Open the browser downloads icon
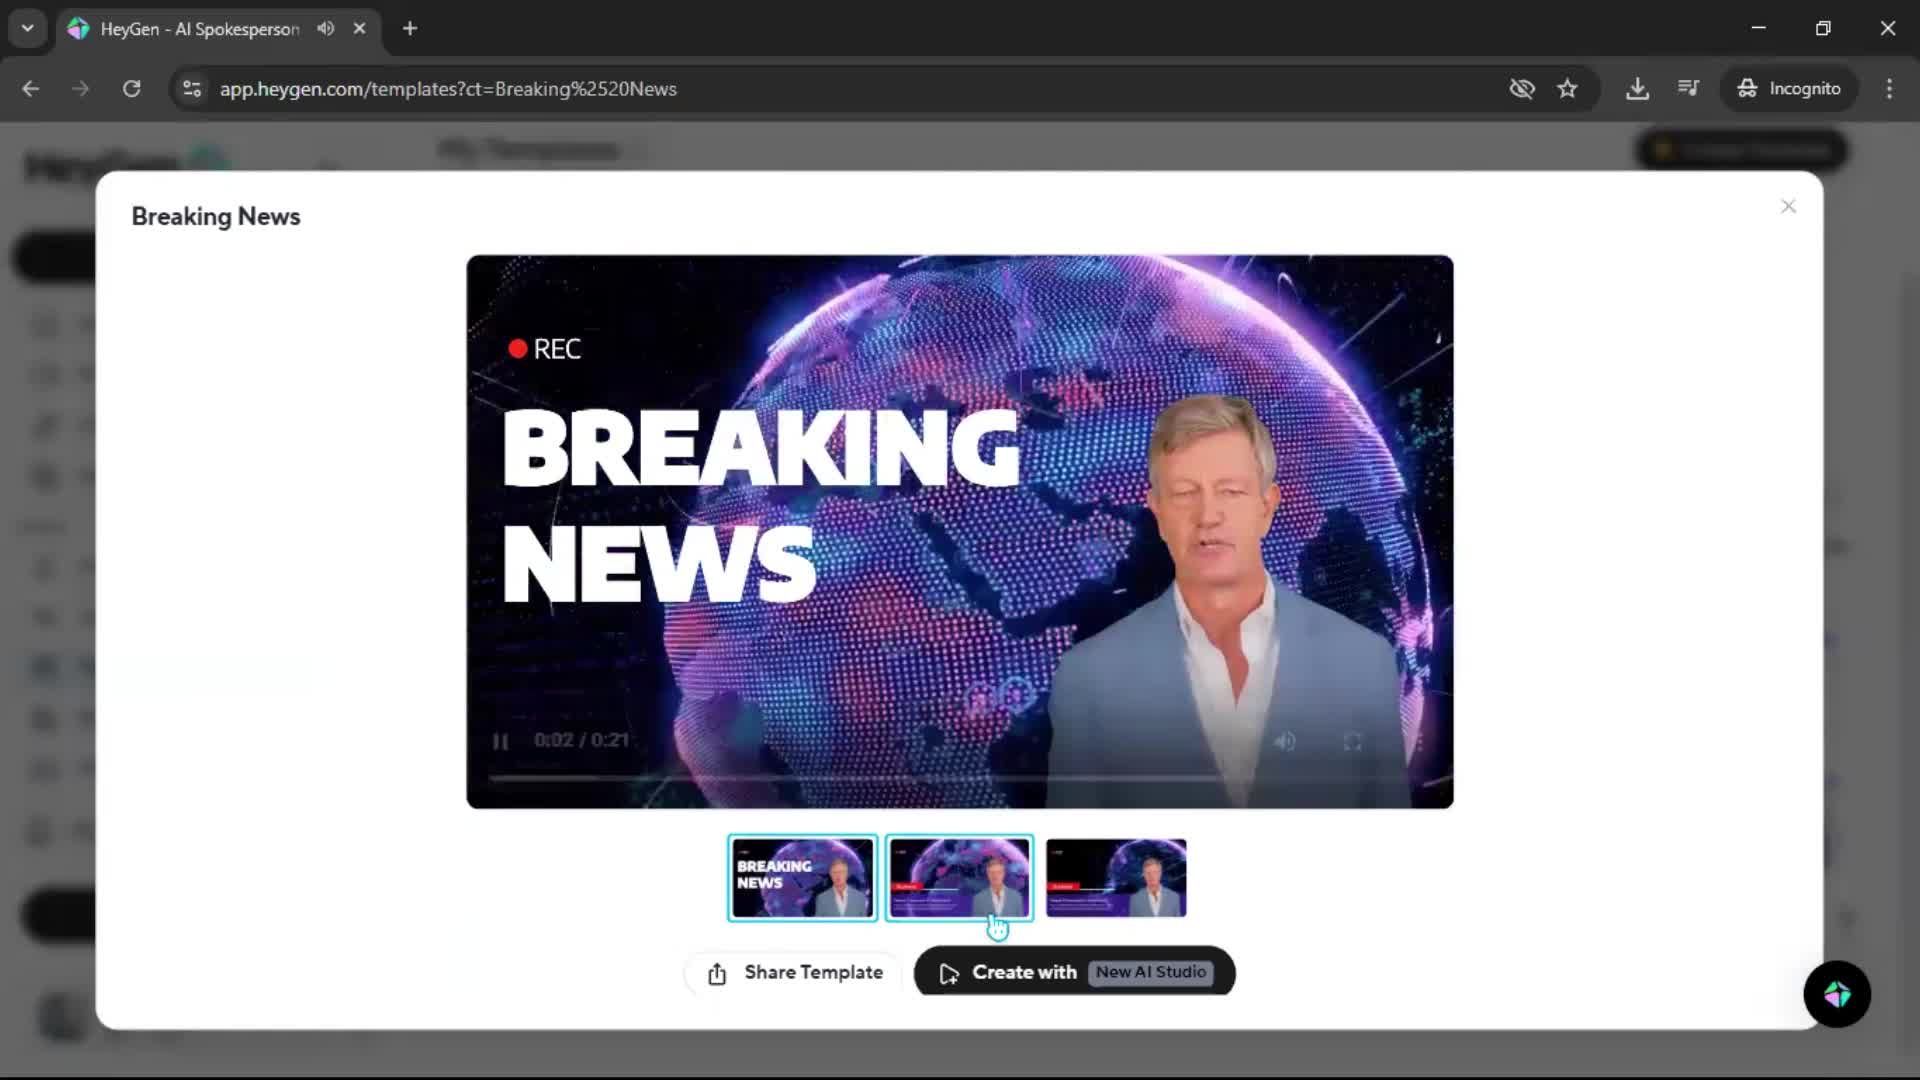 click(x=1637, y=88)
